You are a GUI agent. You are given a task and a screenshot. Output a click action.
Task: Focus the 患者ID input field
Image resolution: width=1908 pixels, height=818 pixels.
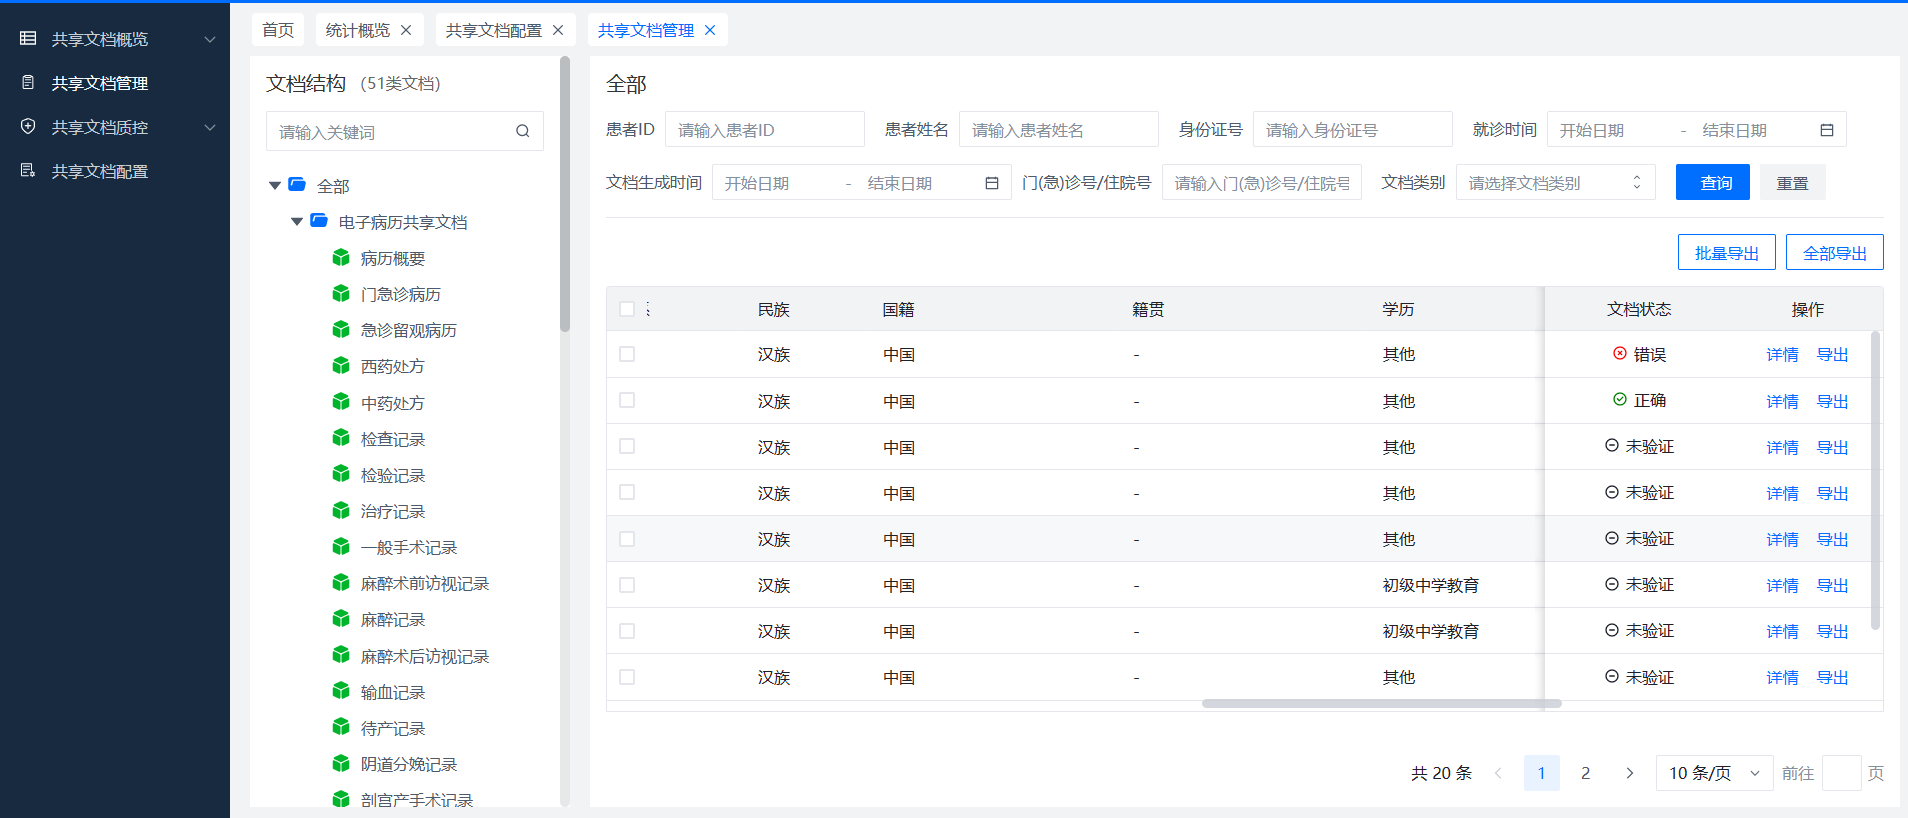coord(764,130)
